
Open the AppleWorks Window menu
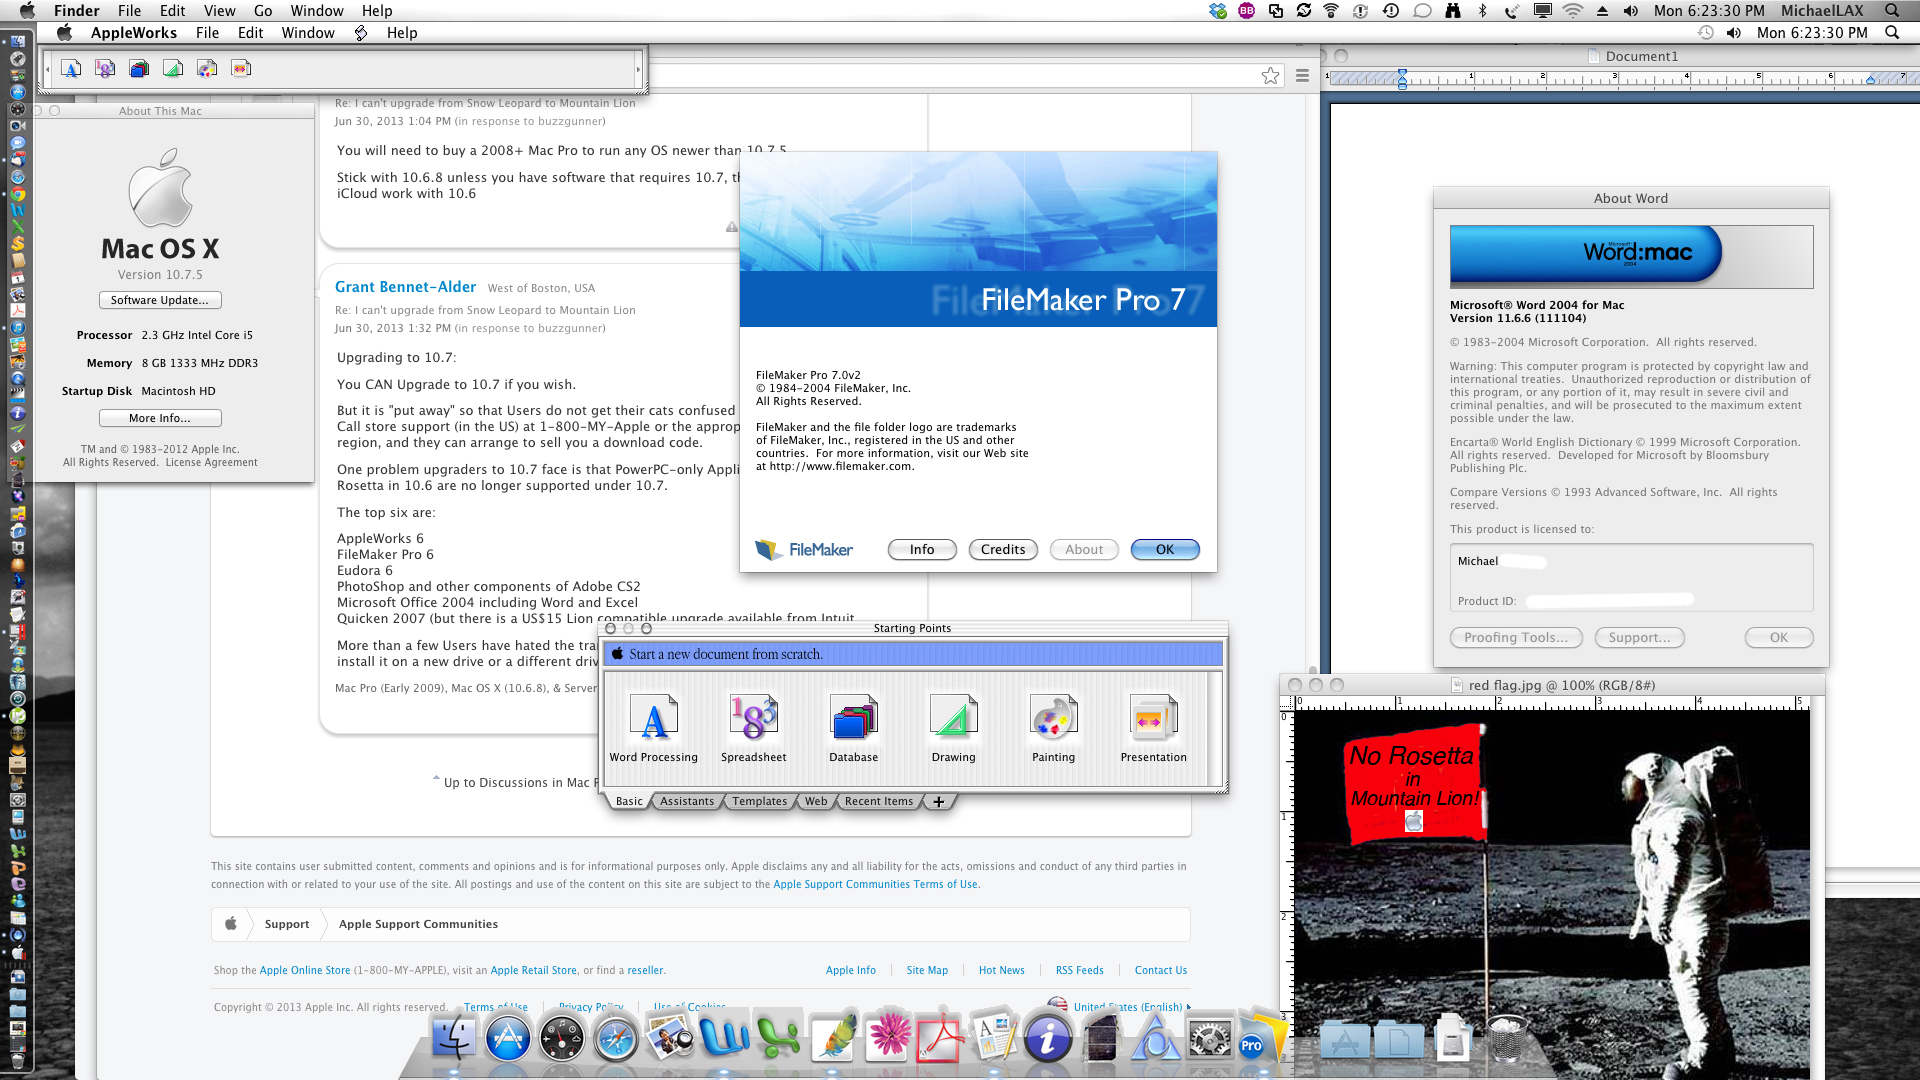click(x=308, y=33)
